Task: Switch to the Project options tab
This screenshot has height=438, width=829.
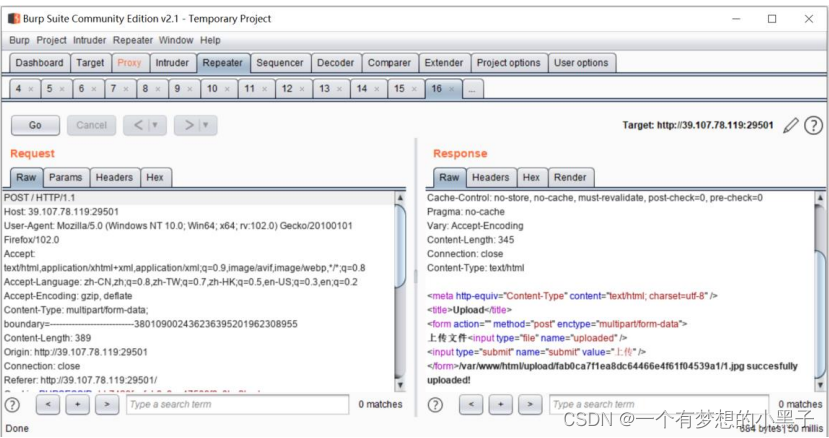Action: (509, 63)
